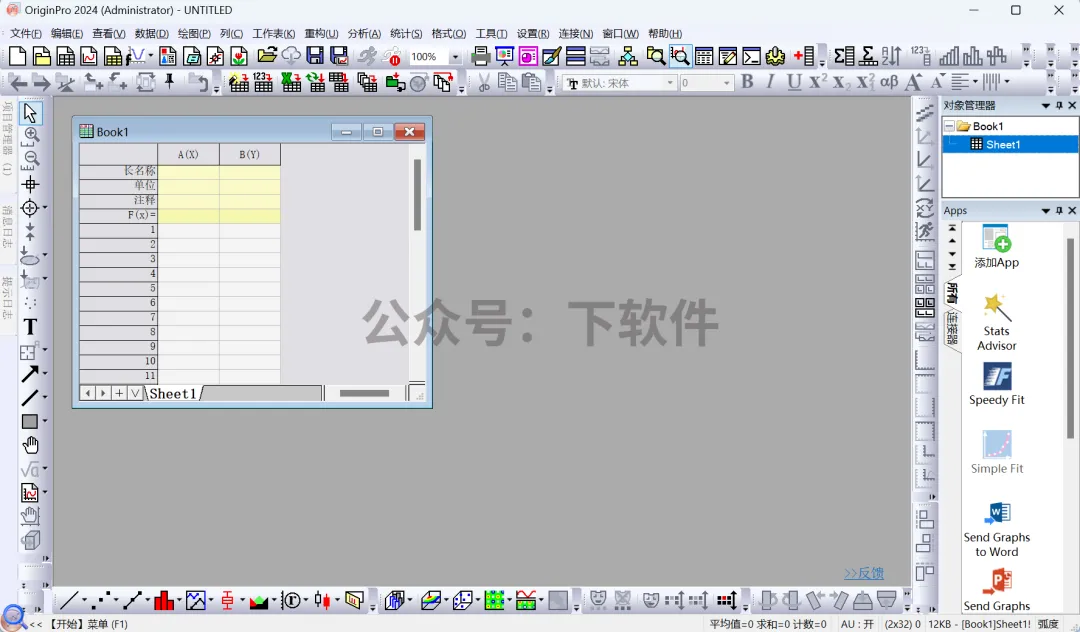This screenshot has height=632, width=1080.
Task: Open the Apps panel options dropdown arrow
Action: (x=1046, y=211)
